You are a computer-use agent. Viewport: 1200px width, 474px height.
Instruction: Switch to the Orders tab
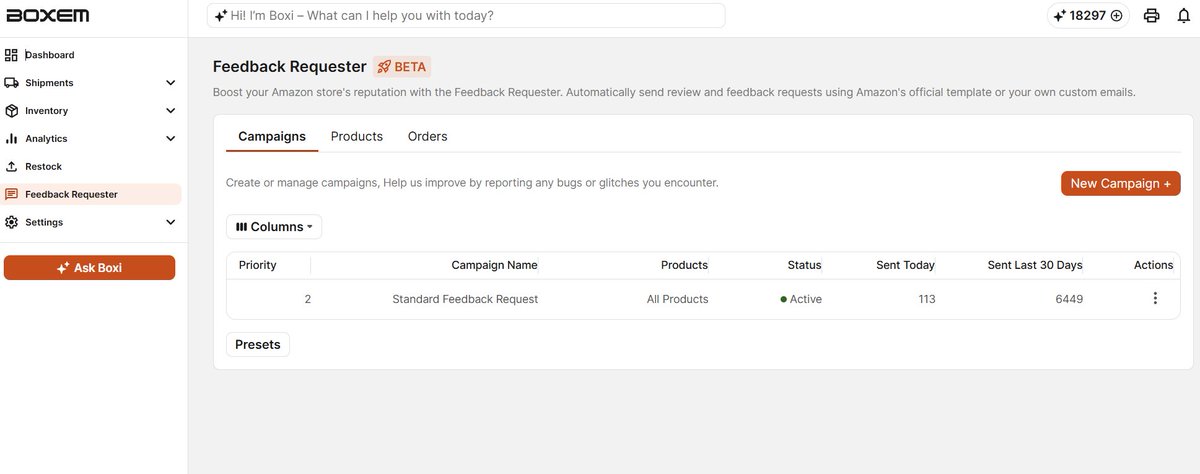pos(427,136)
